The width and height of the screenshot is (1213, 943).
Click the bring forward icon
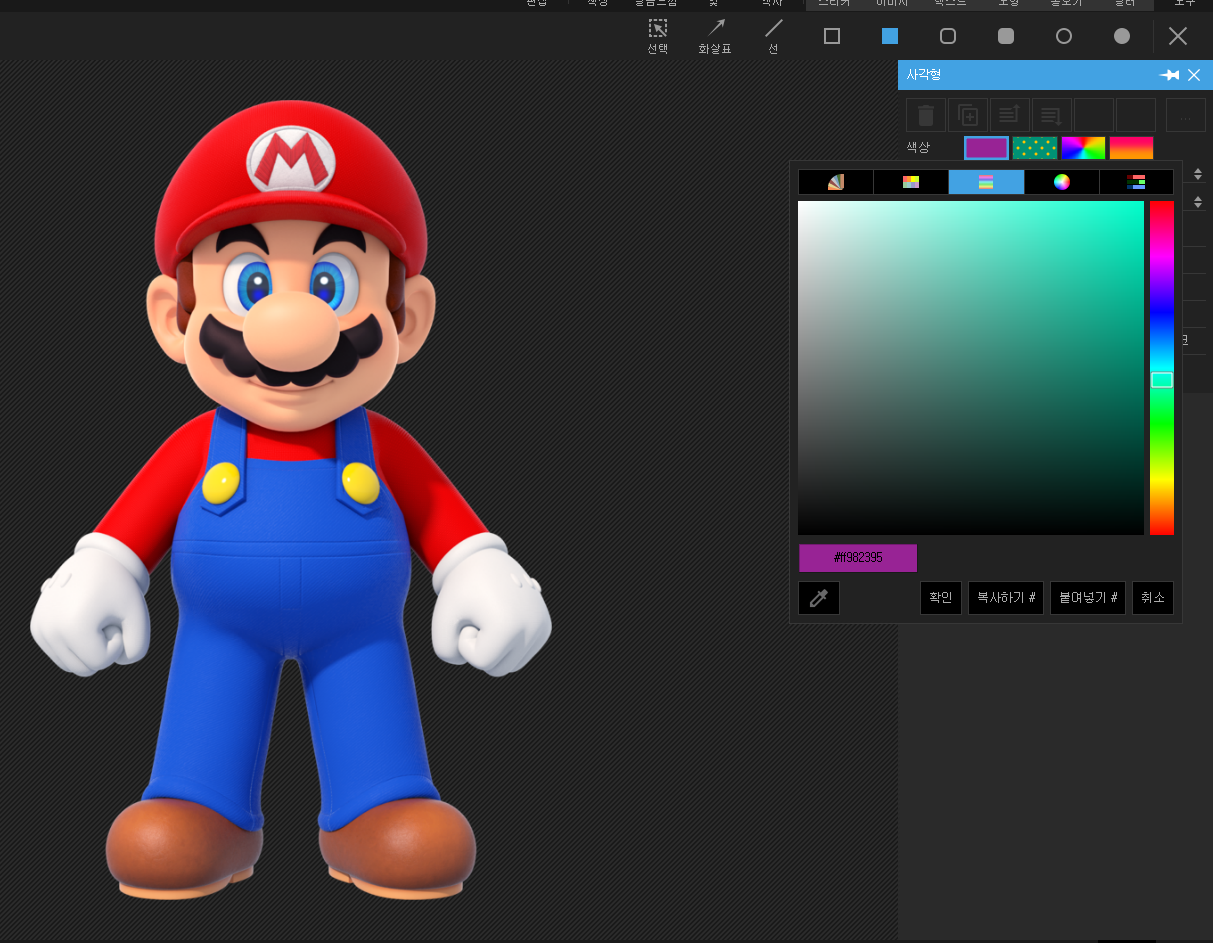[x=1010, y=115]
